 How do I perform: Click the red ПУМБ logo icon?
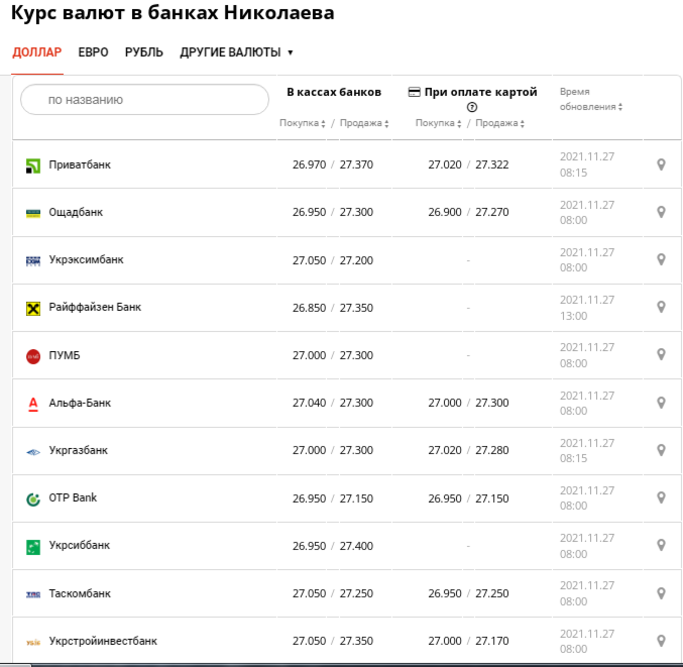(x=33, y=356)
